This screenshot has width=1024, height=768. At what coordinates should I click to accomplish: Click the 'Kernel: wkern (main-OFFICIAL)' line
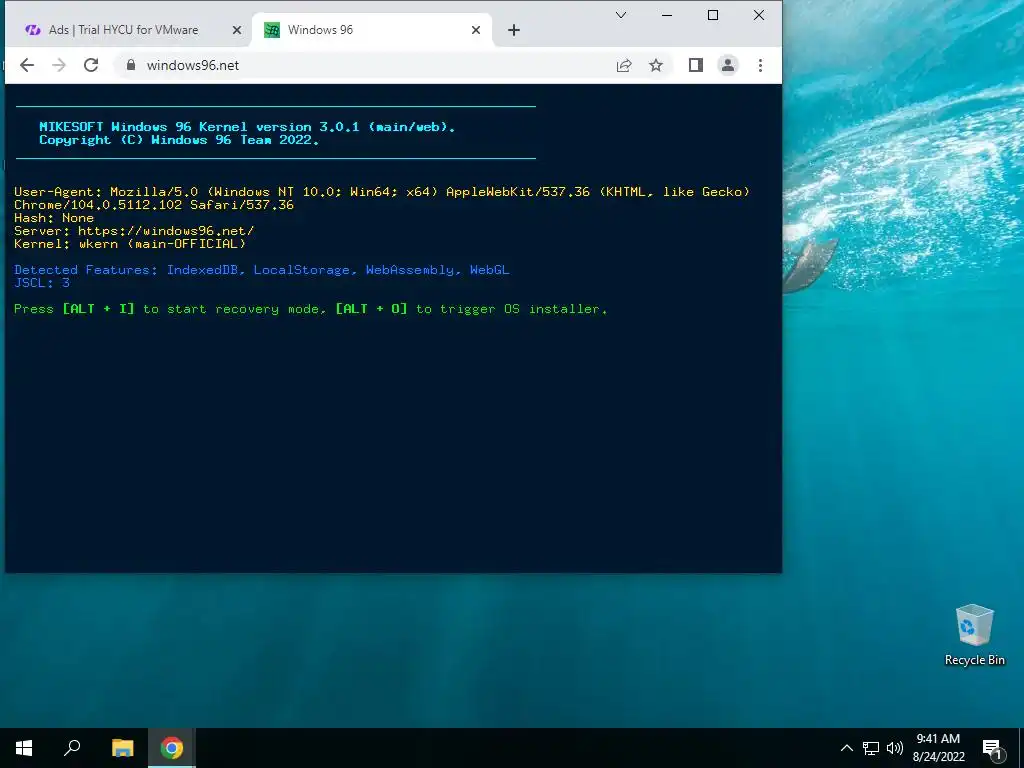click(130, 244)
